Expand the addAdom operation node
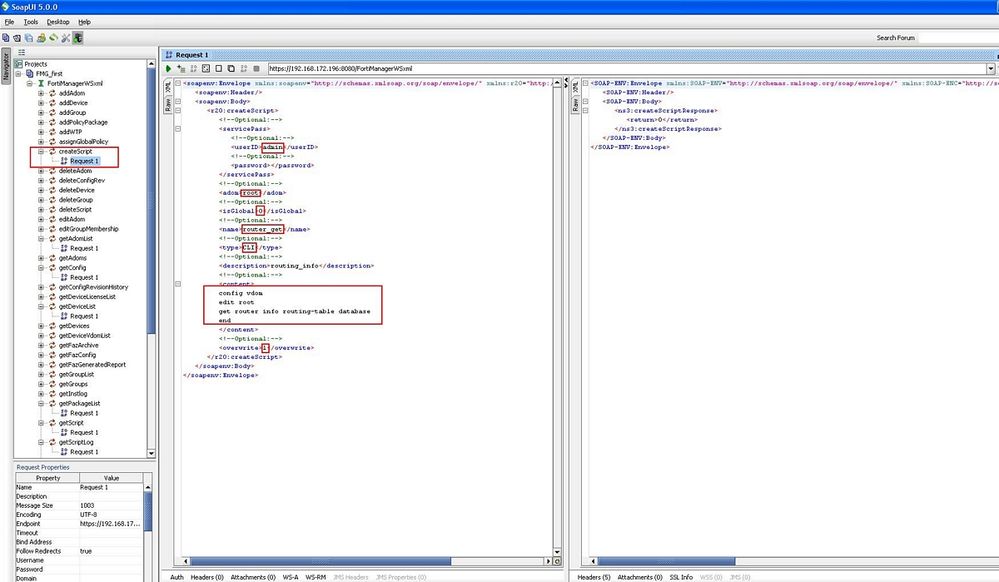 click(40, 93)
